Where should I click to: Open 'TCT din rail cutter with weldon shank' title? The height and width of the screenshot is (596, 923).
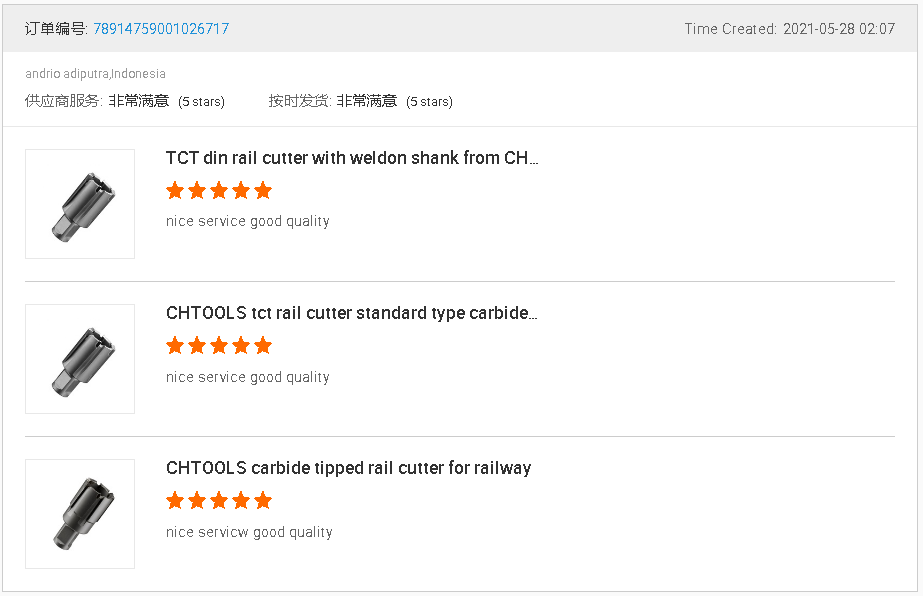[x=352, y=158]
